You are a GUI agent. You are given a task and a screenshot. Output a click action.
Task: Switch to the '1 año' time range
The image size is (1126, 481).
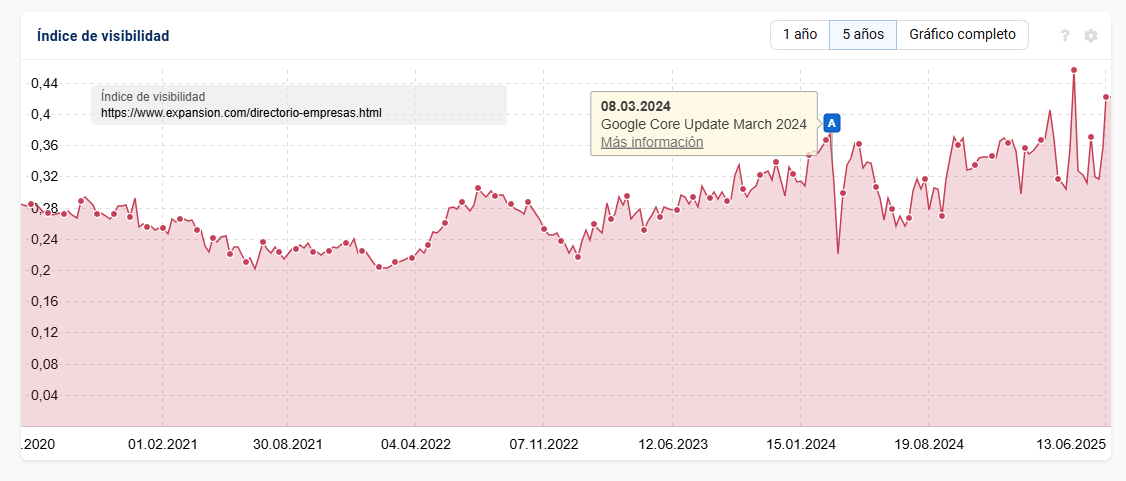pyautogui.click(x=799, y=35)
